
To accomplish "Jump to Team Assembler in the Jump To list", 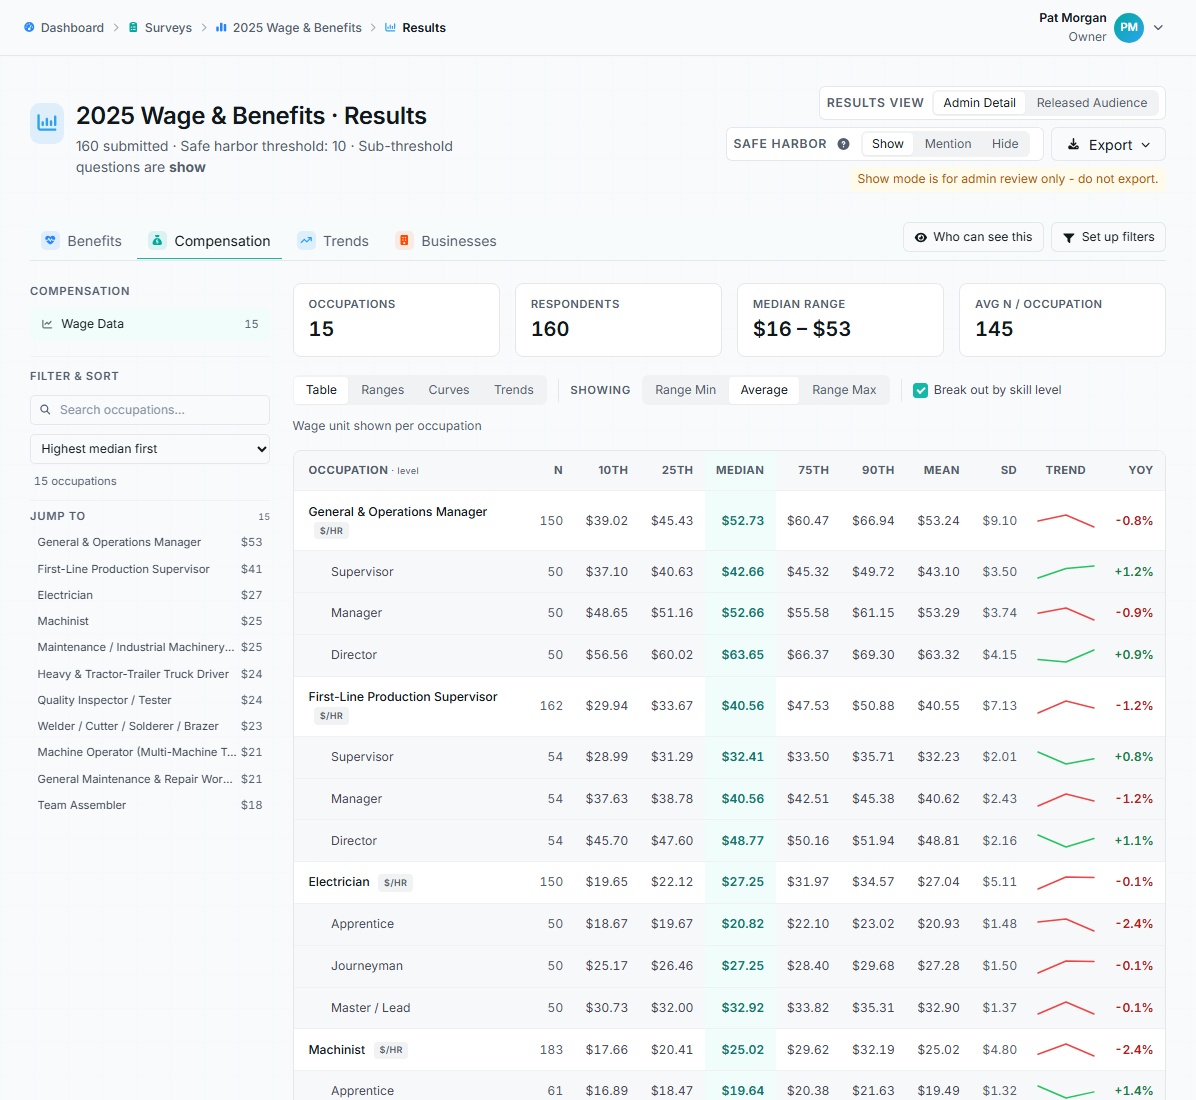I will tap(150, 805).
